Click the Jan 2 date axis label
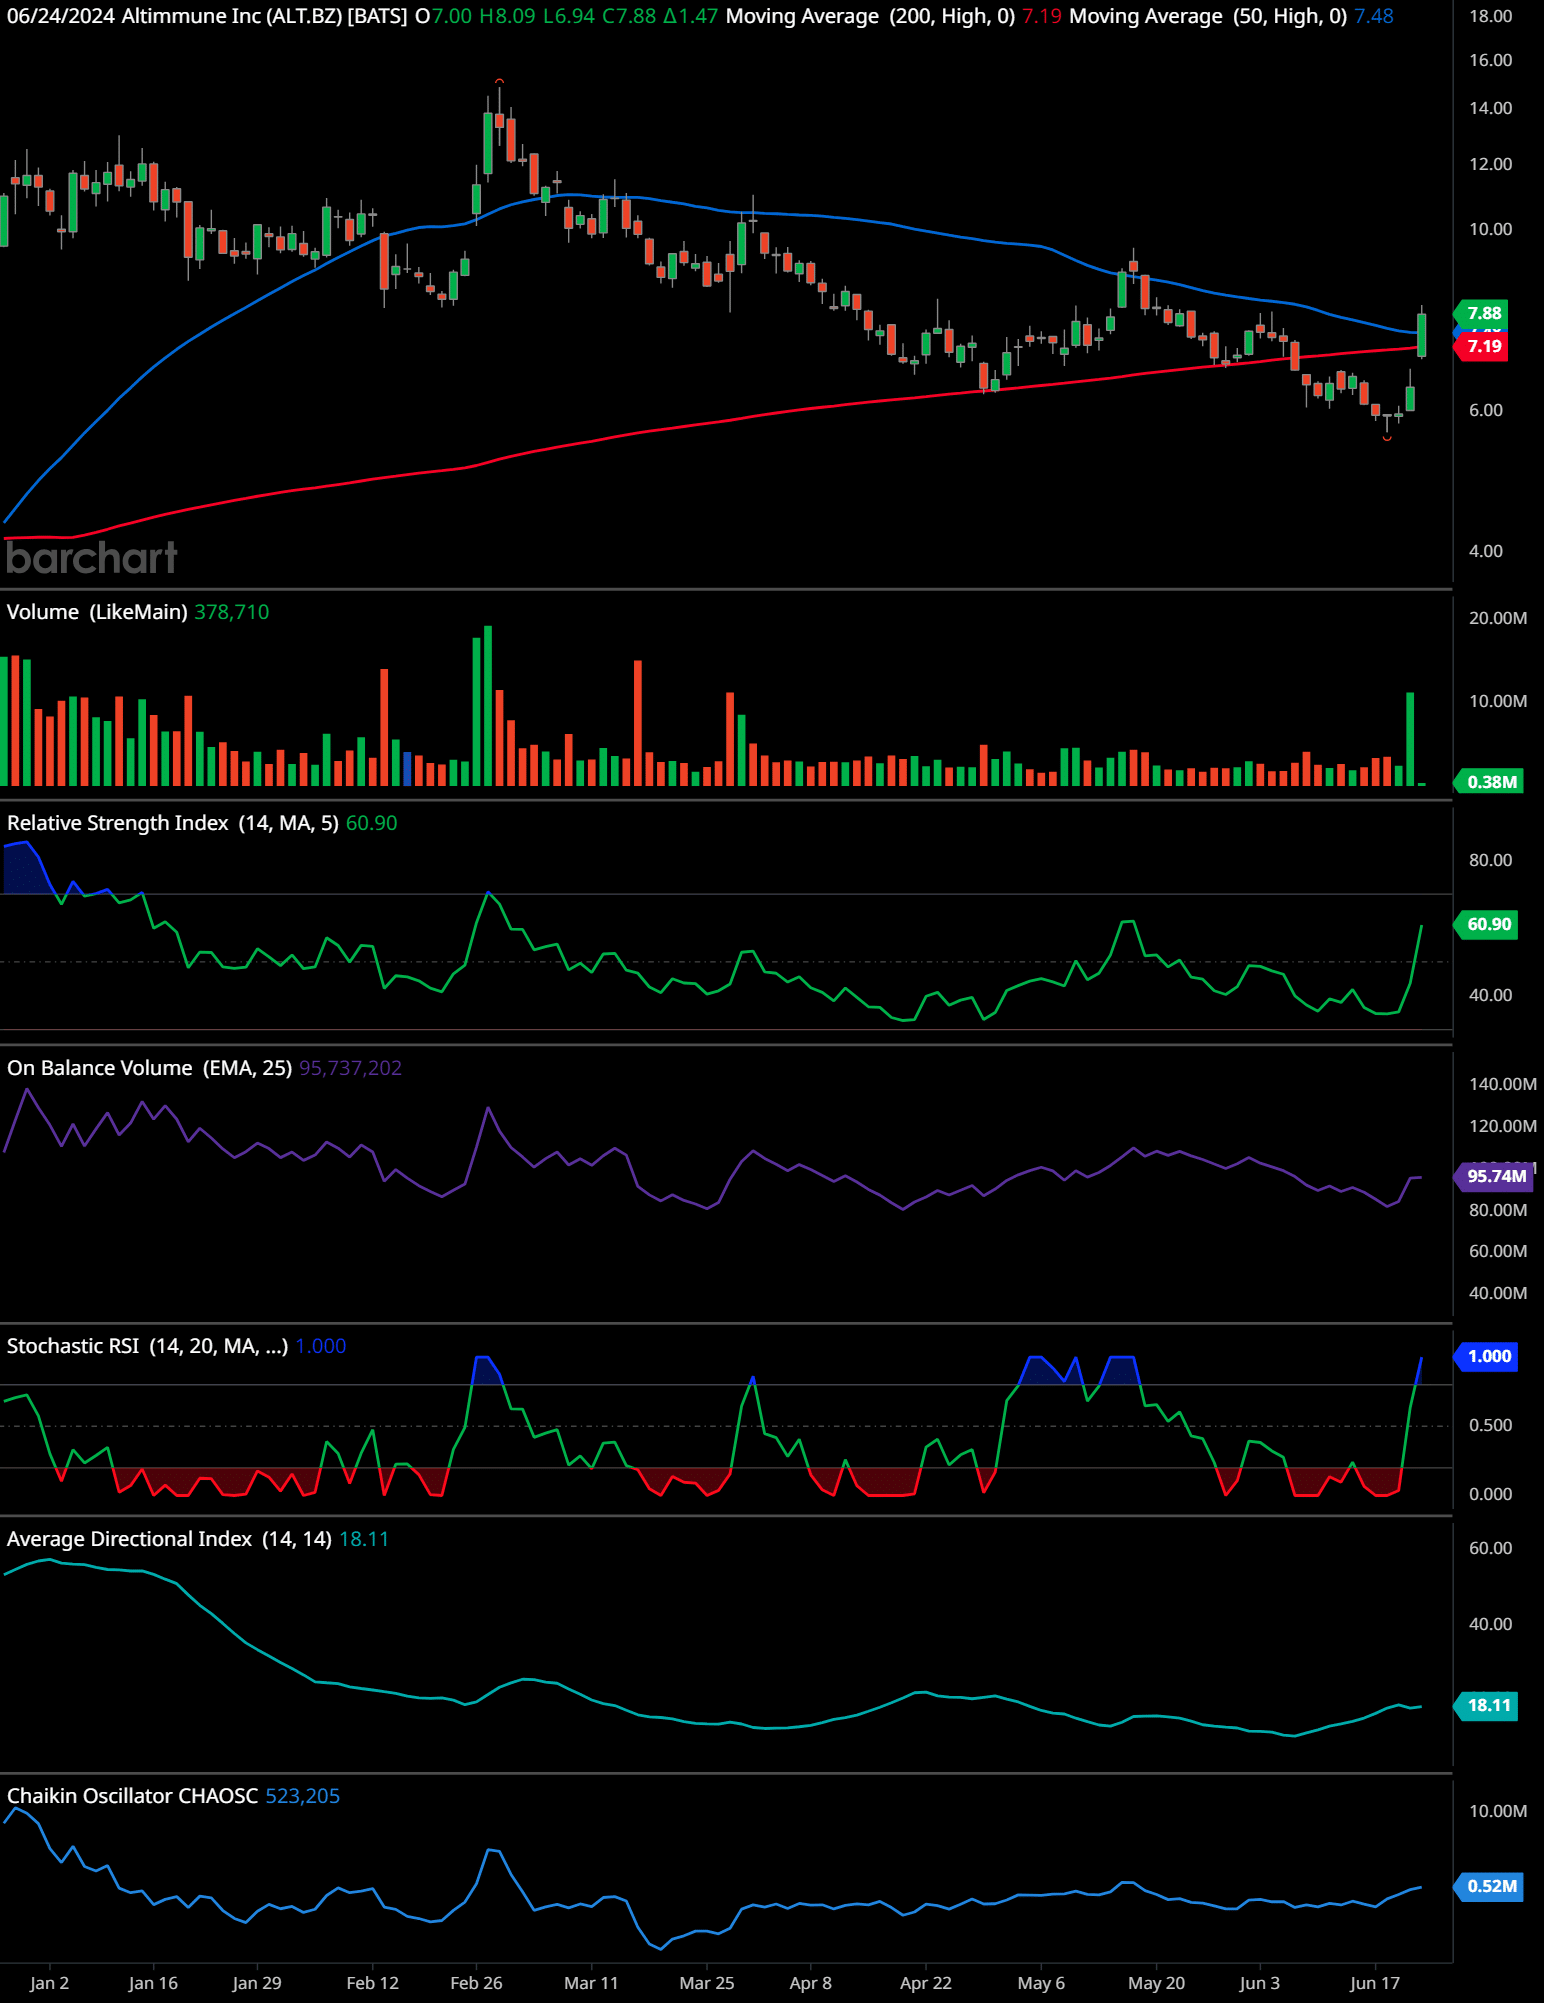The width and height of the screenshot is (1544, 2003). point(50,1983)
